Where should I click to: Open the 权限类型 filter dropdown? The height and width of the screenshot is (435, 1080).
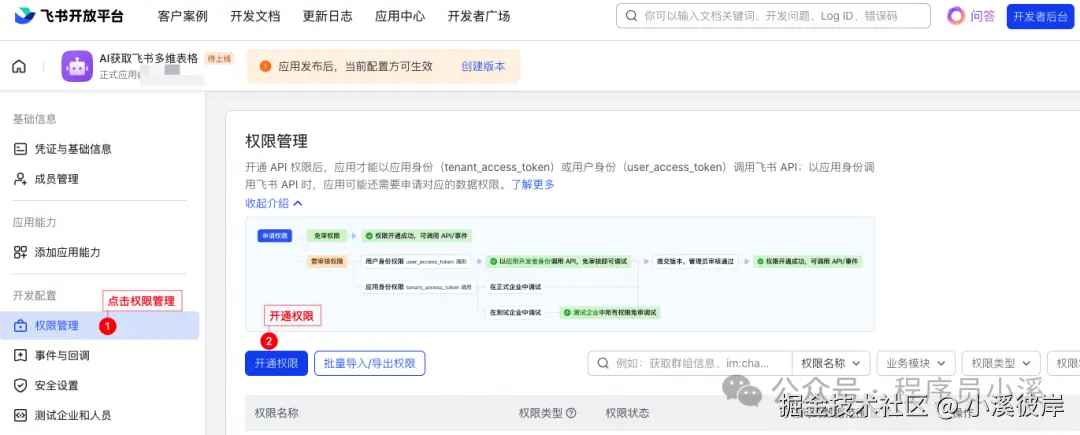1001,363
